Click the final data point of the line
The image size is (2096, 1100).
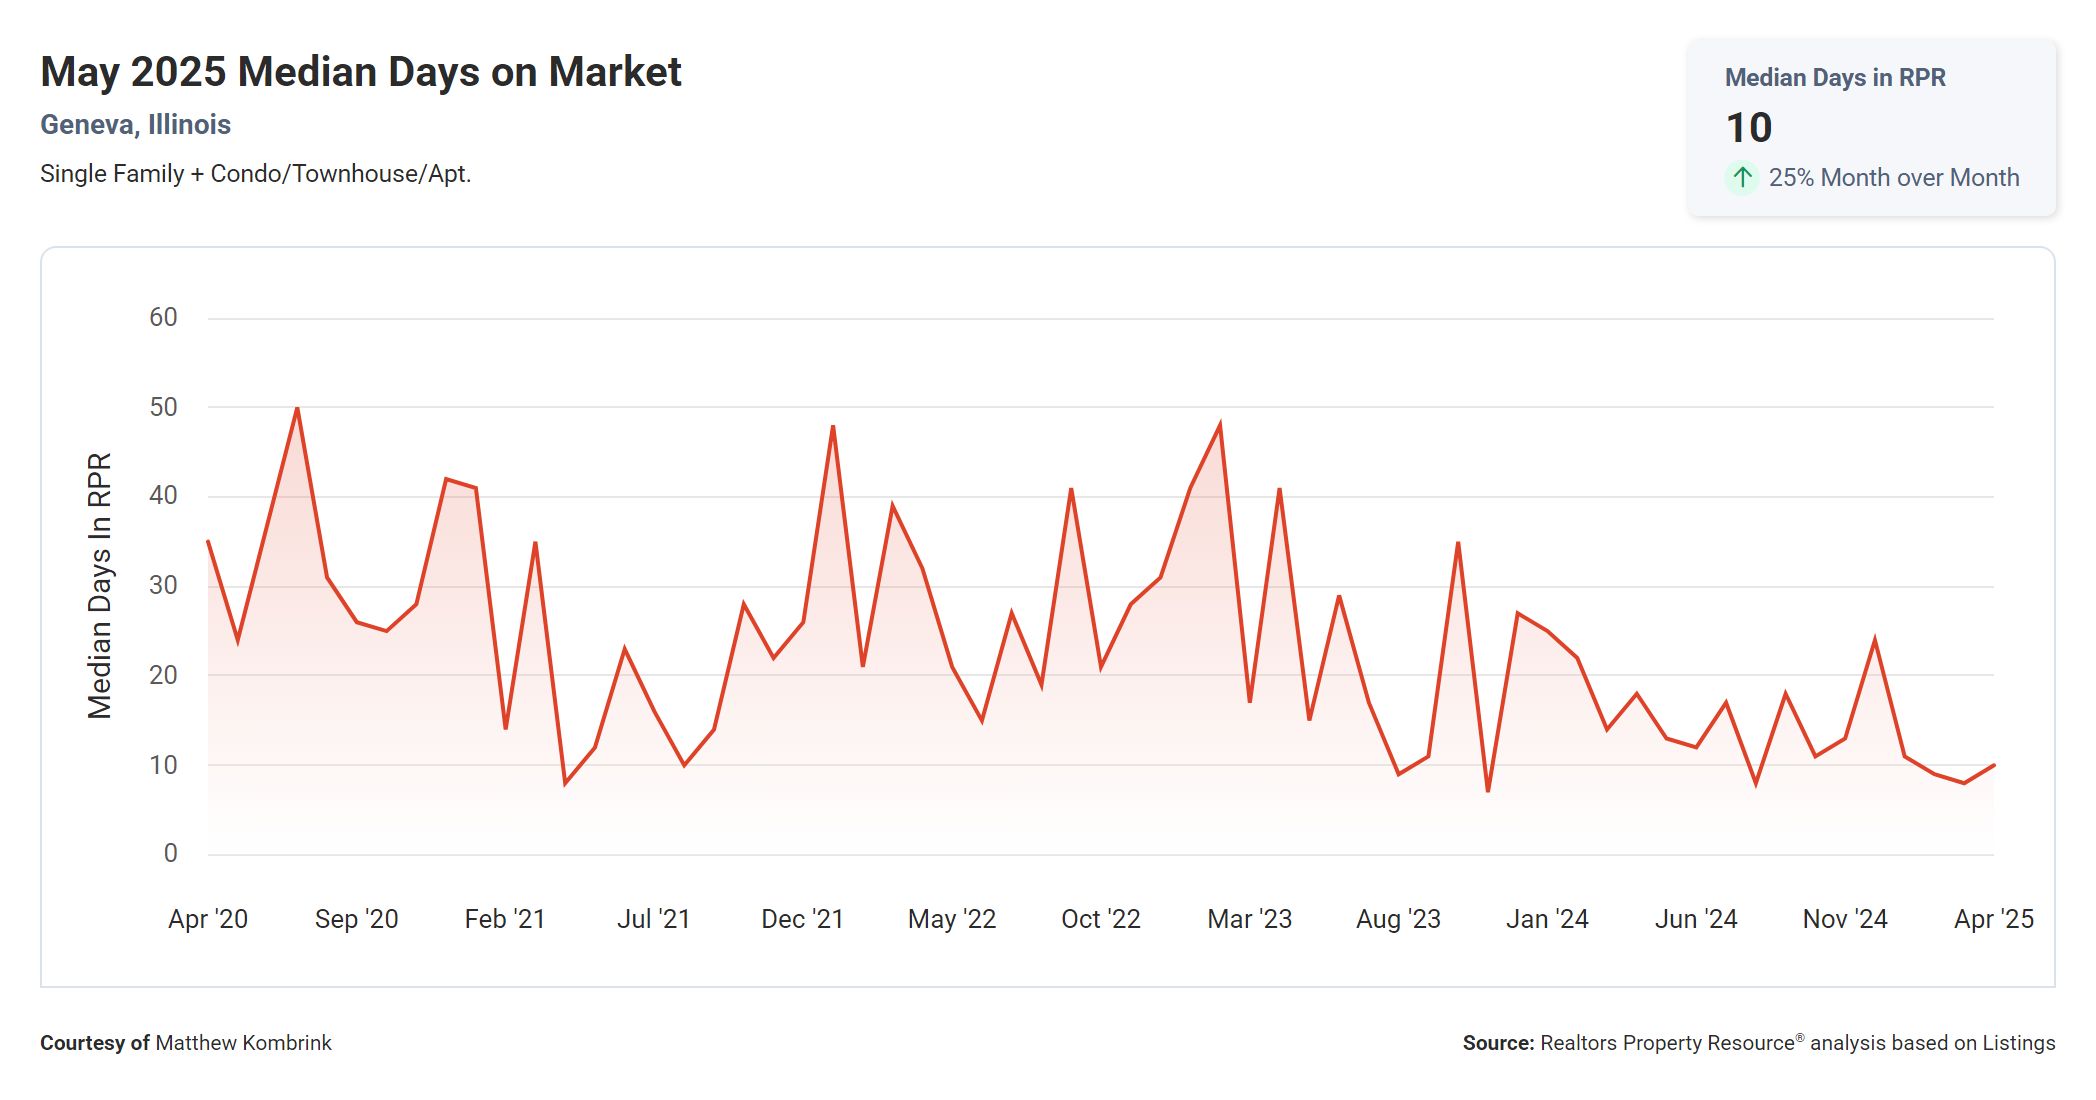(x=1994, y=765)
